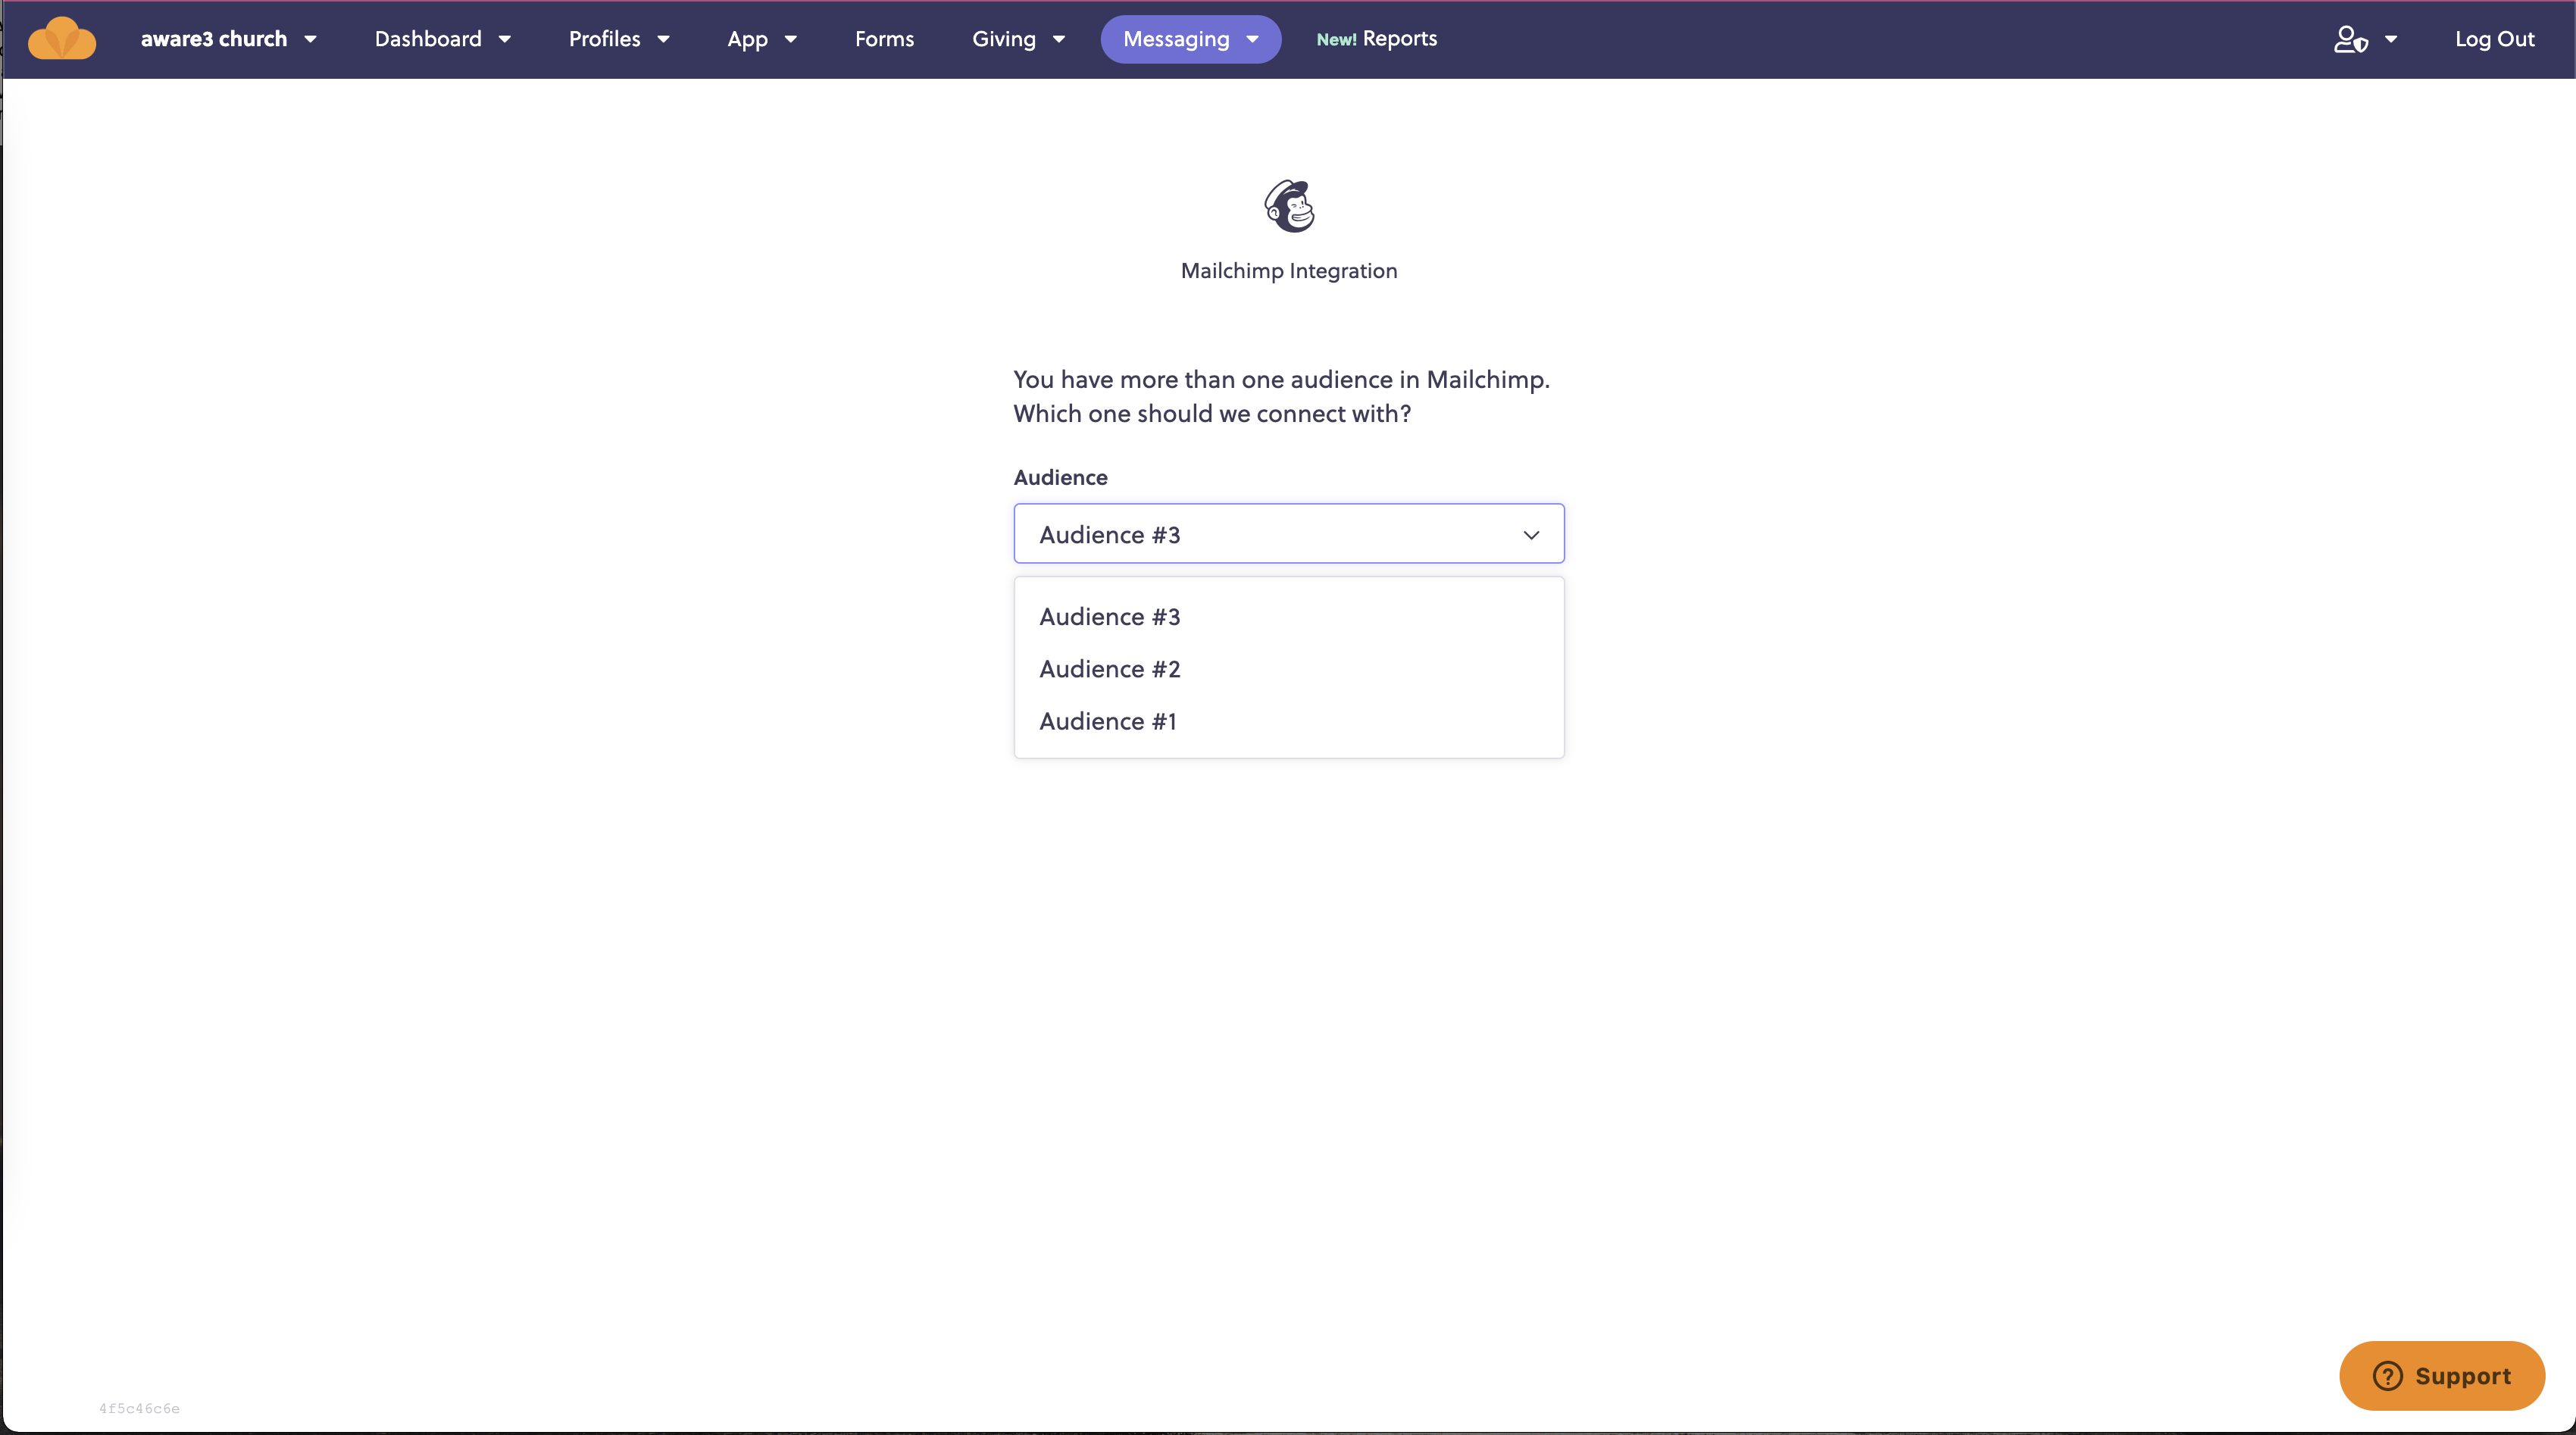The height and width of the screenshot is (1435, 2576).
Task: Select Audience #3 from the list
Action: (x=1288, y=617)
